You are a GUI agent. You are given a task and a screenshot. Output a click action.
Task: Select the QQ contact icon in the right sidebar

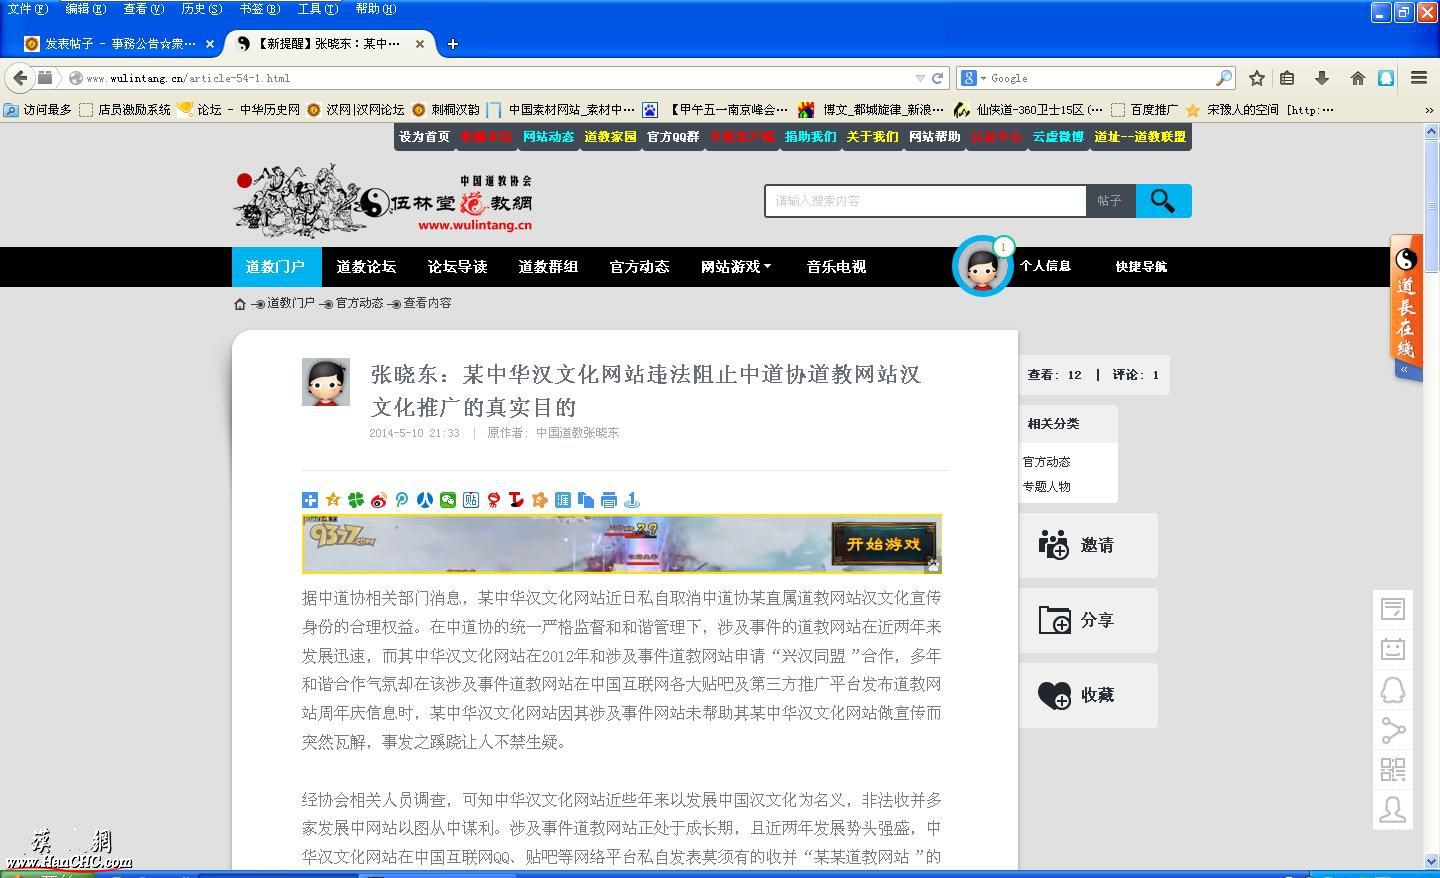1392,690
